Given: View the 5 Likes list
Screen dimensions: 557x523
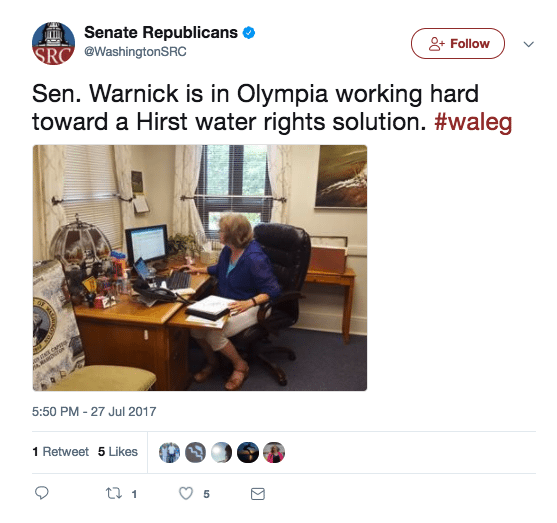Looking at the screenshot, I should (x=118, y=452).
